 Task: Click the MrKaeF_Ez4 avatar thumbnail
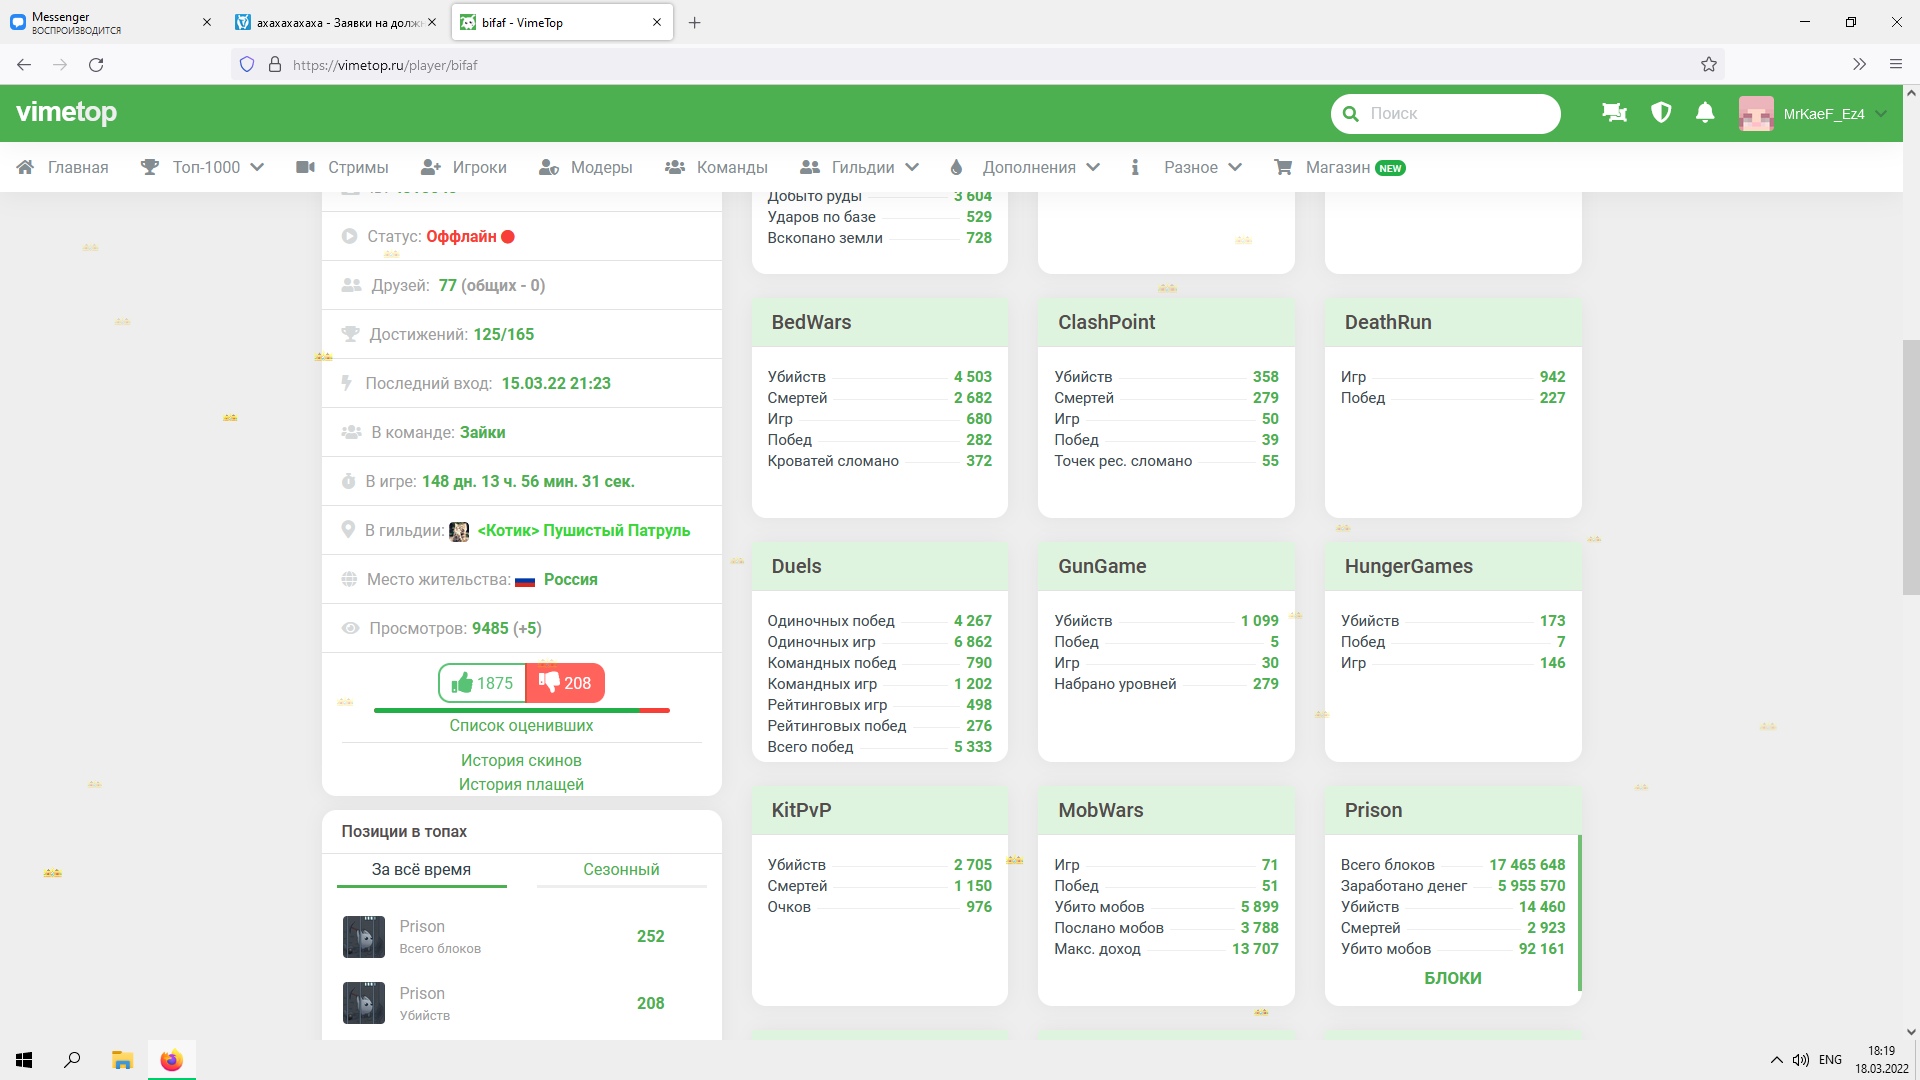tap(1756, 114)
